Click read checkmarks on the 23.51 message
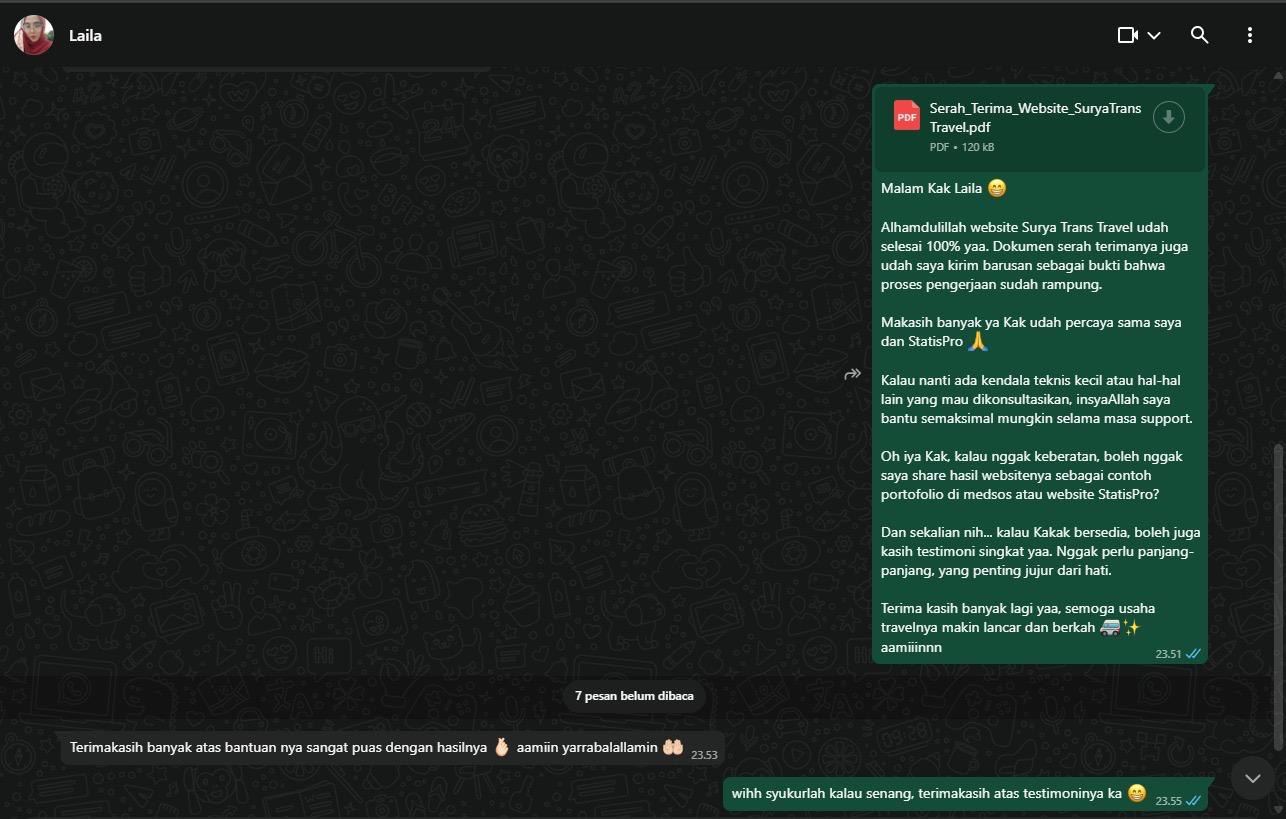The image size is (1286, 819). (1193, 654)
